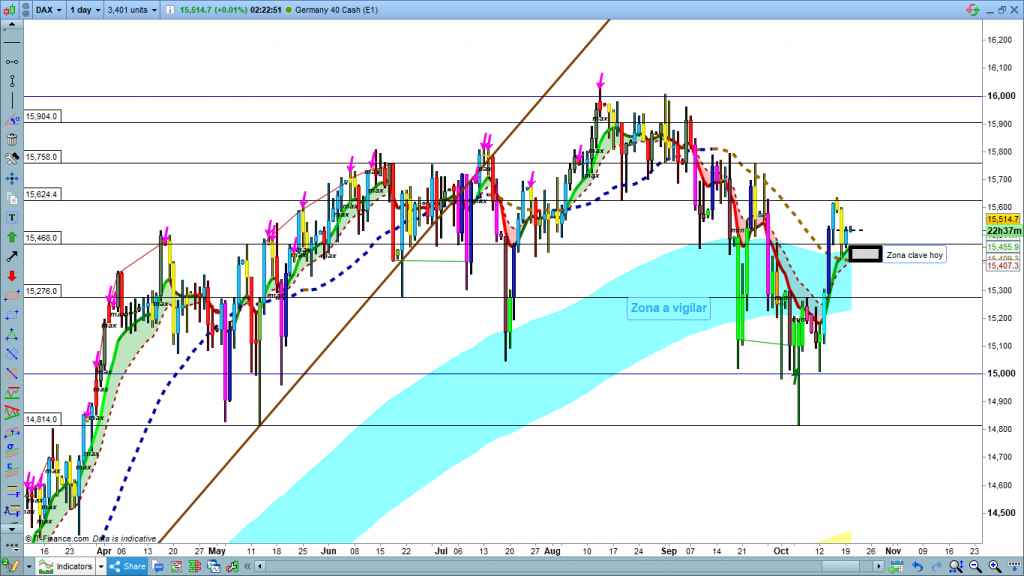Viewport: 1024px width, 576px height.
Task: Click the 'Zona clave hoy' label
Action: click(x=914, y=255)
